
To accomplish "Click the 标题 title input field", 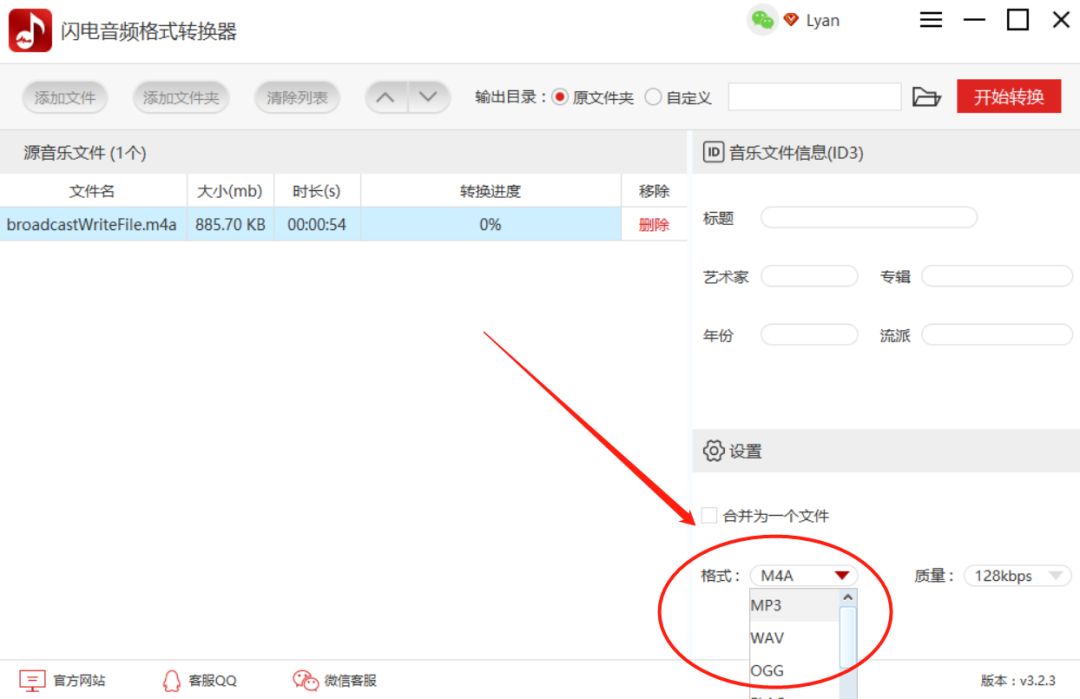I will (x=869, y=218).
